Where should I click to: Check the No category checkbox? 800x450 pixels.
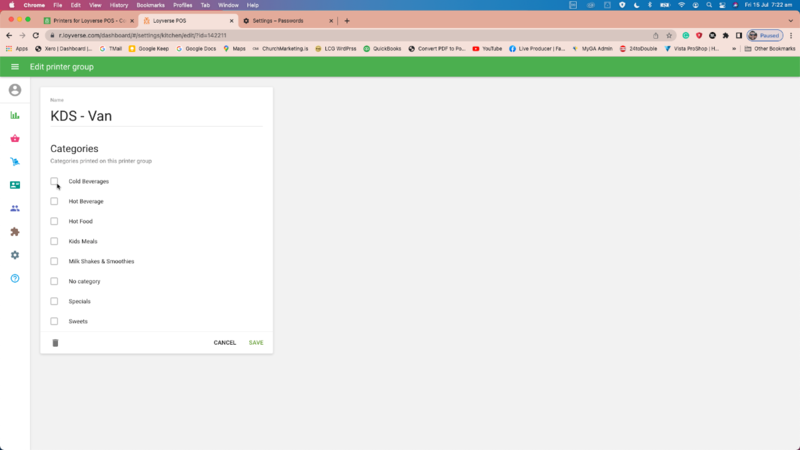pyautogui.click(x=54, y=281)
